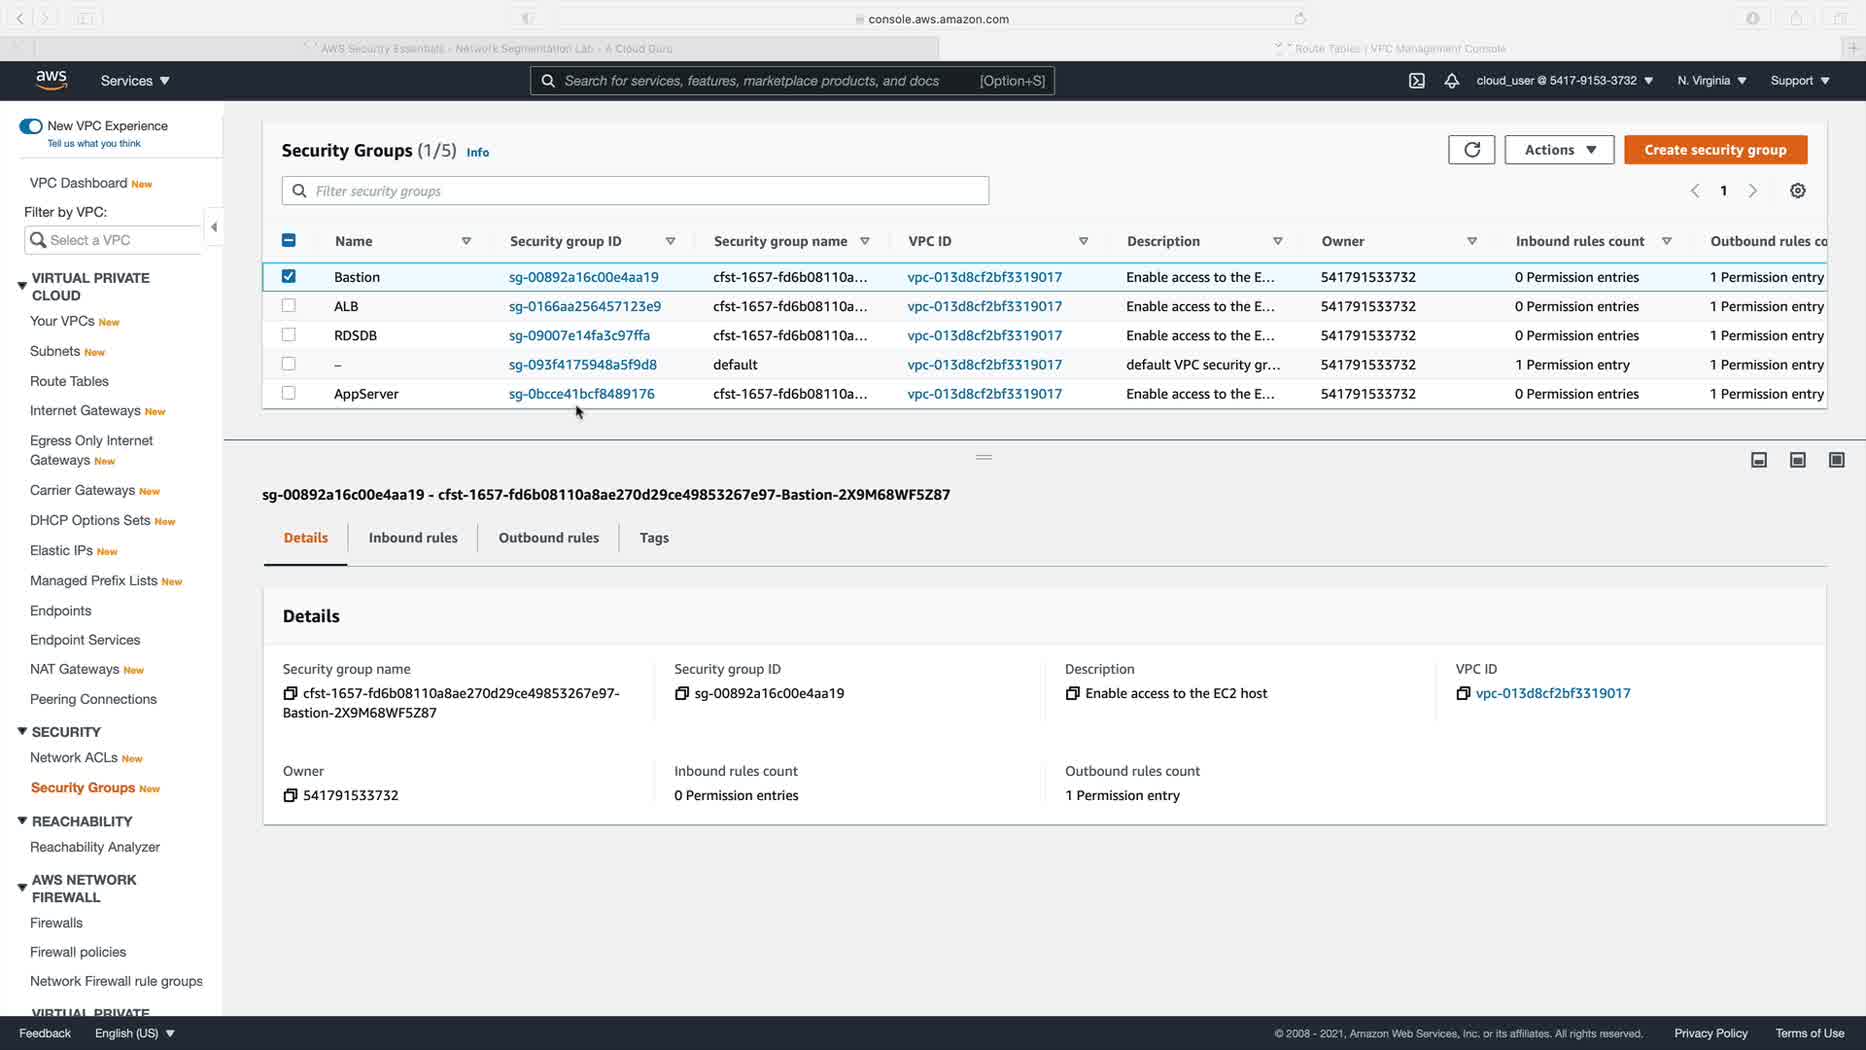This screenshot has width=1866, height=1050.
Task: Uncheck the Bastion security group checkbox
Action: pyautogui.click(x=289, y=277)
